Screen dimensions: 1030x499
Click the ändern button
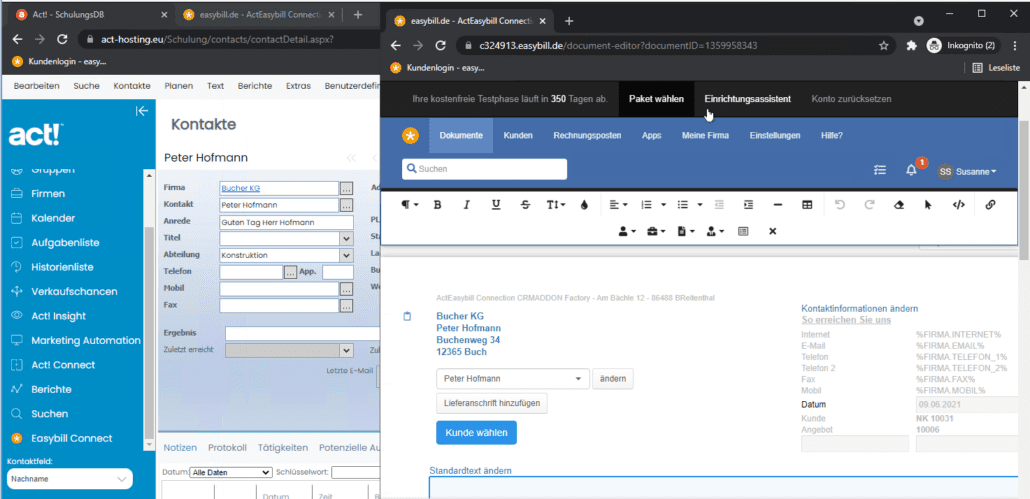click(x=613, y=379)
